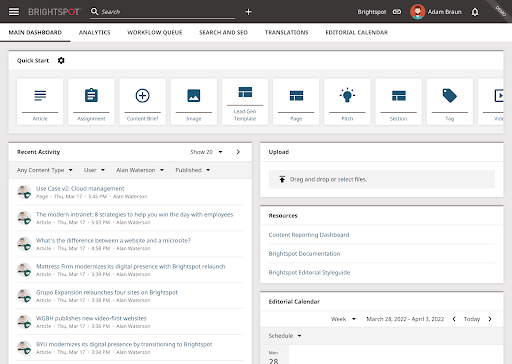Open The modern intranet article

click(134, 215)
